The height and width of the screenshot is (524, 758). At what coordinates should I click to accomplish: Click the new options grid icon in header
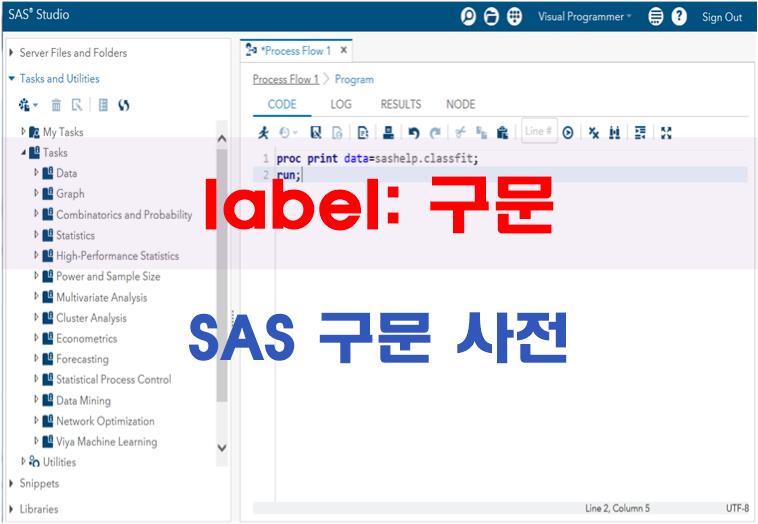(514, 17)
